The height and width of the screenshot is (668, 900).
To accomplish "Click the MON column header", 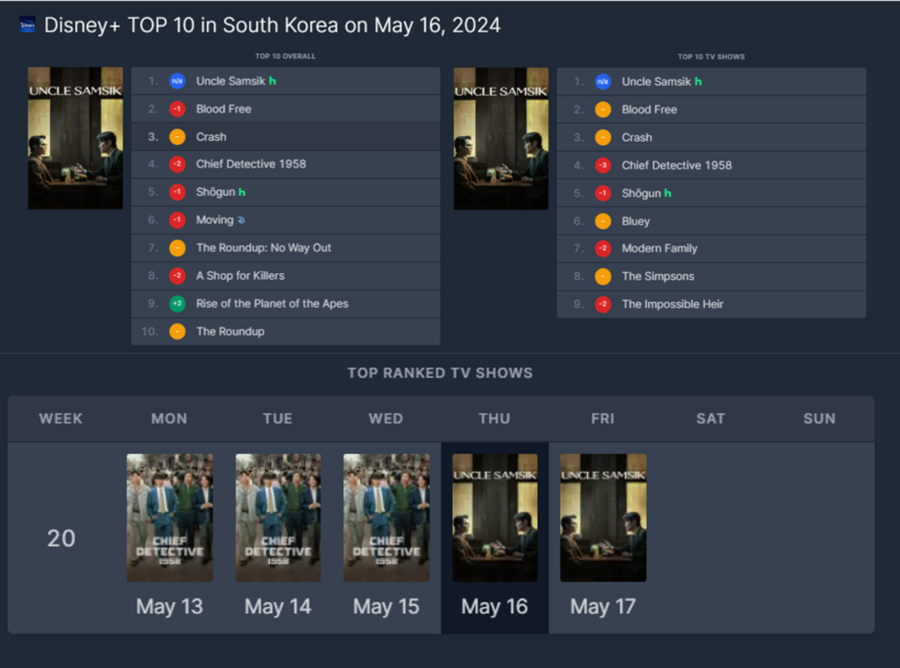I will point(169,419).
